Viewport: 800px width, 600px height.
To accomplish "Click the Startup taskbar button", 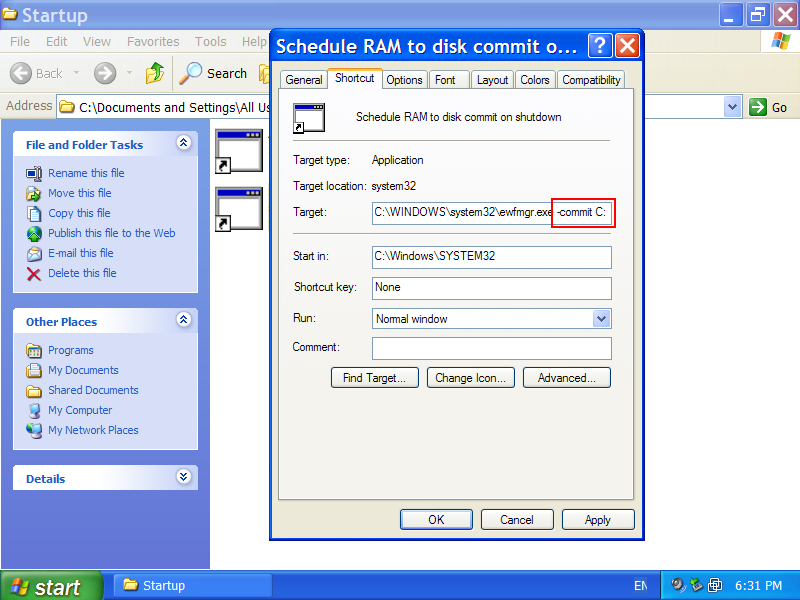I will (192, 586).
